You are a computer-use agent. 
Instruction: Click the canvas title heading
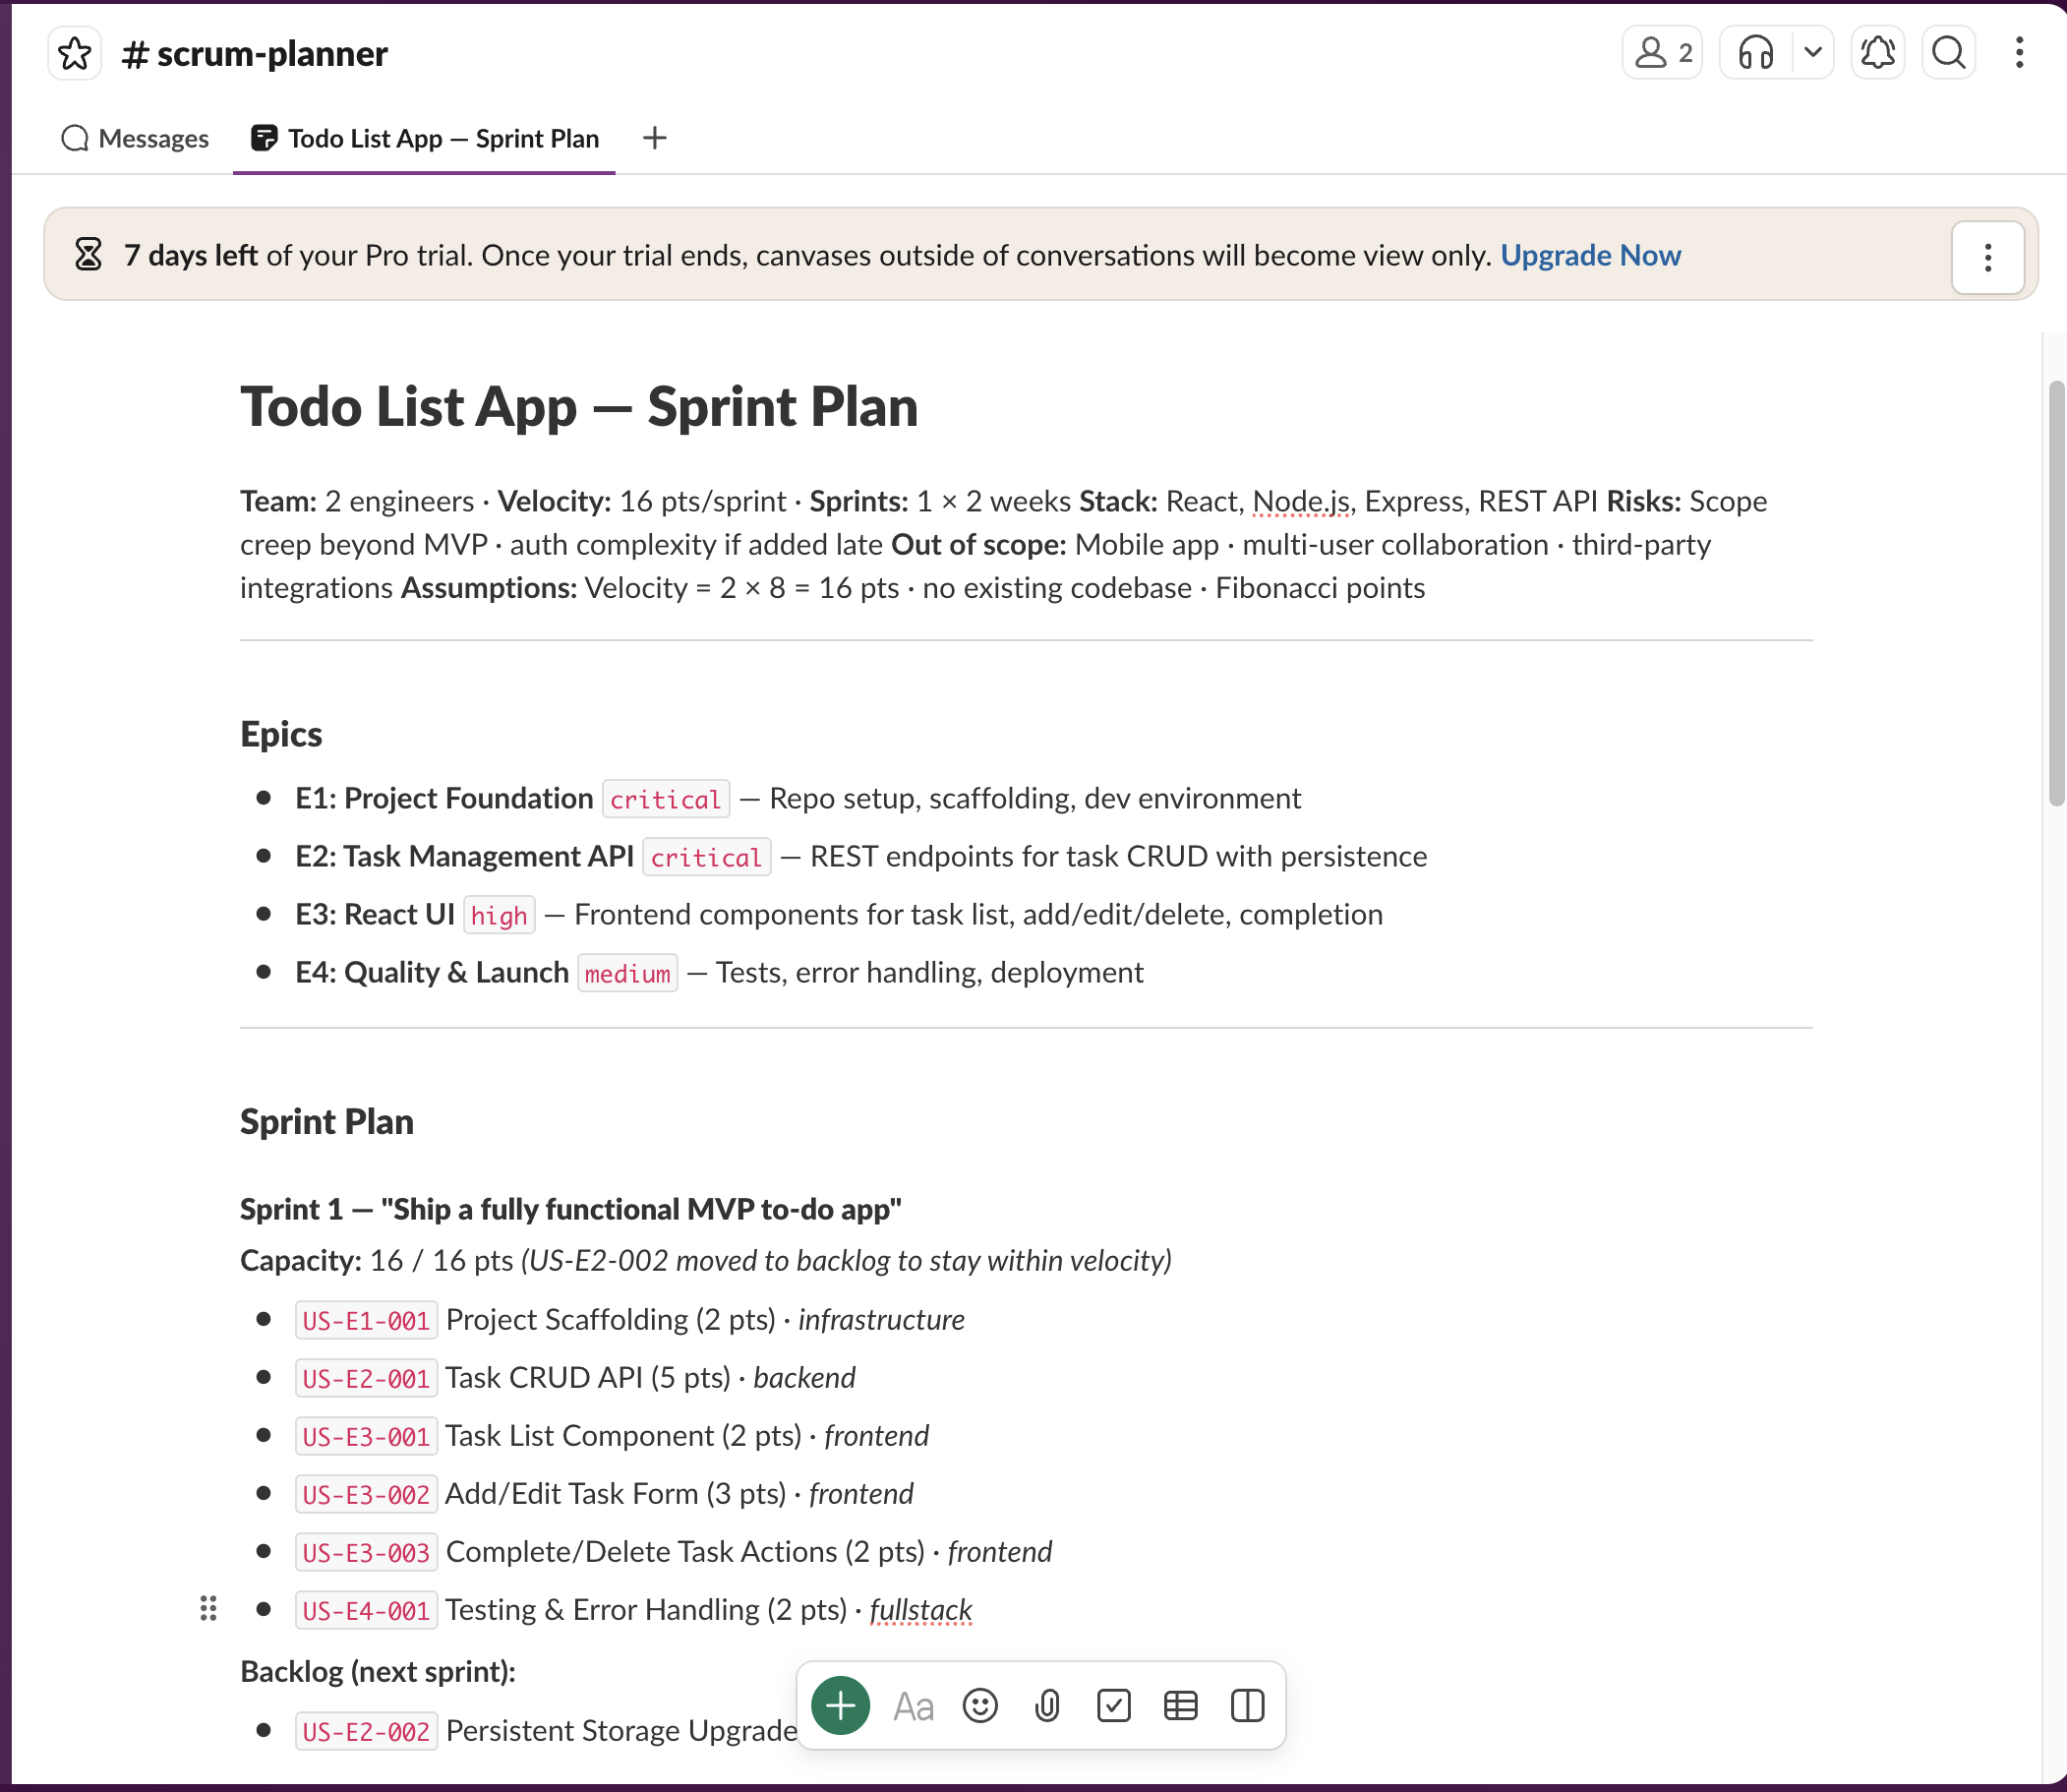(x=579, y=406)
